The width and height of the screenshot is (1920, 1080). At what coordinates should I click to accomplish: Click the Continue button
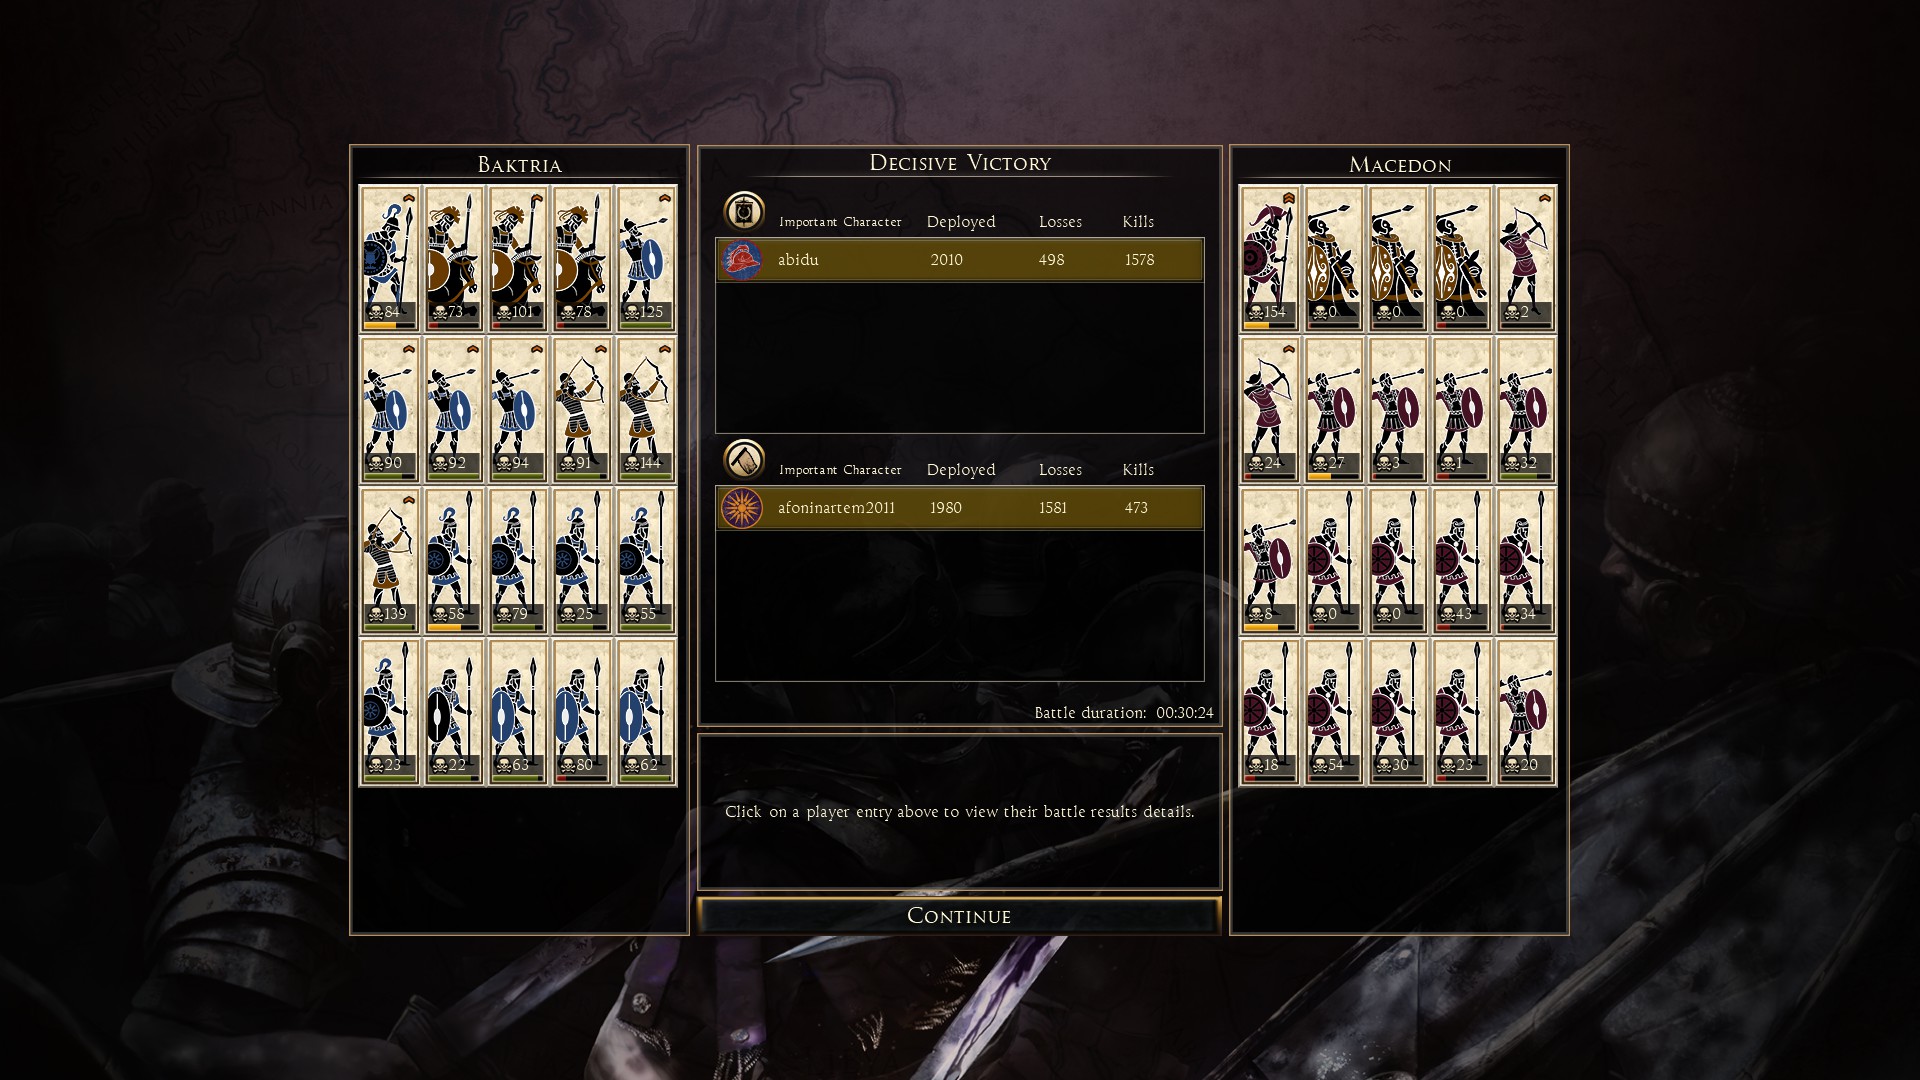click(959, 915)
